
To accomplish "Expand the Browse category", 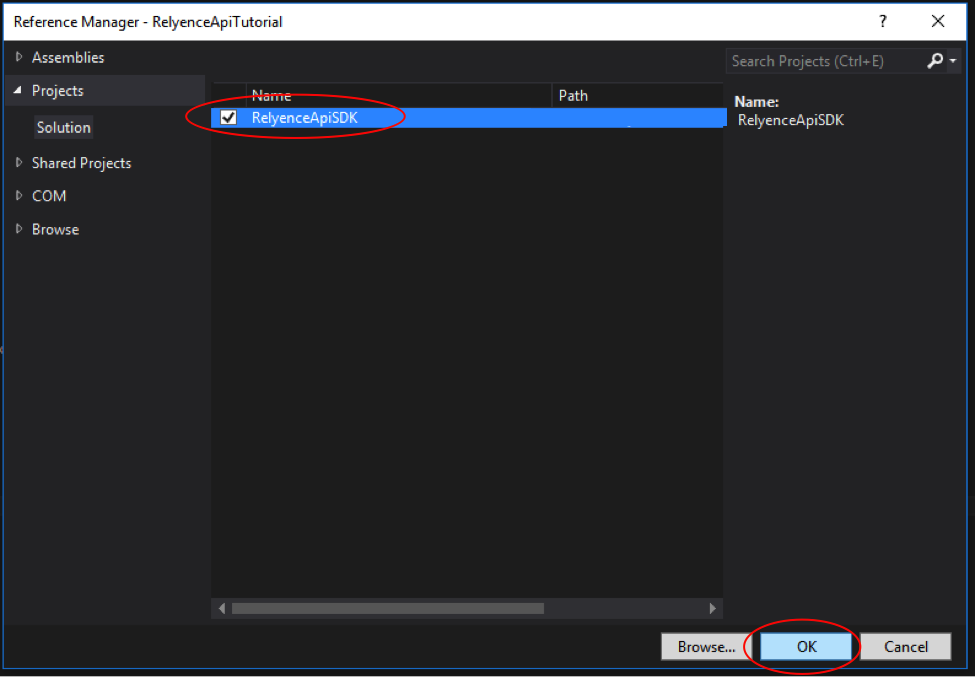I will 19,229.
